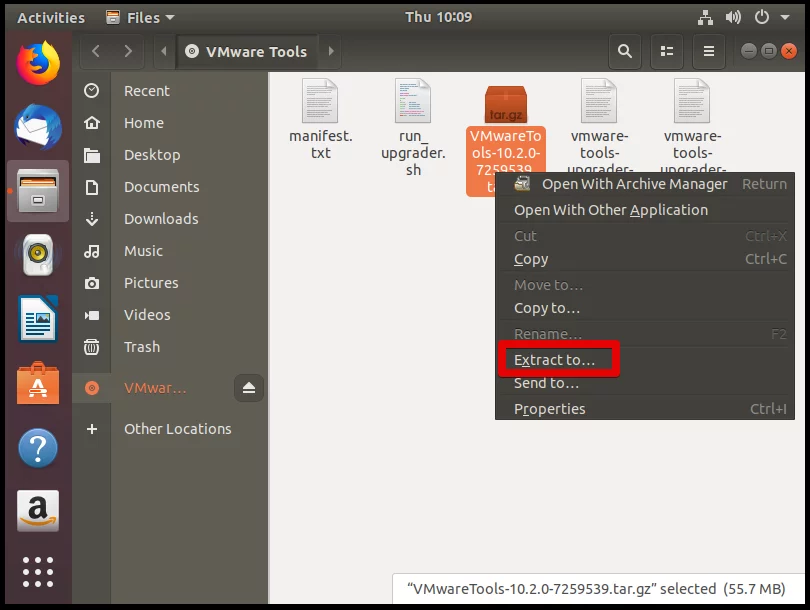Open LibreOffice Writer from the dock
The image size is (810, 610).
pos(38,319)
